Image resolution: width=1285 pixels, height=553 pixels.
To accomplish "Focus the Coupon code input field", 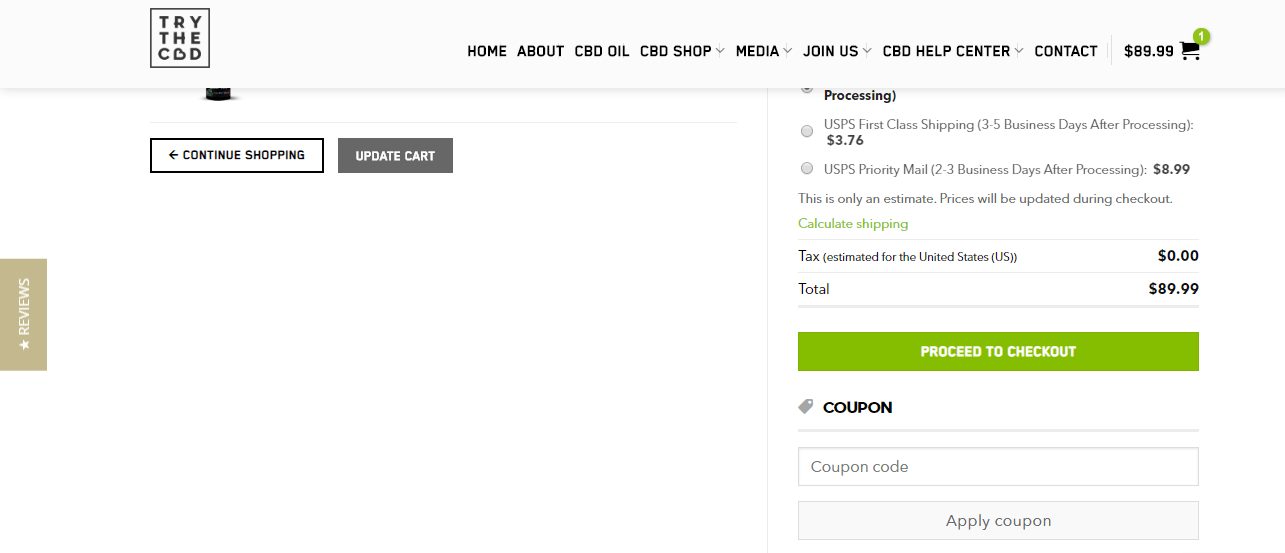I will pos(998,467).
